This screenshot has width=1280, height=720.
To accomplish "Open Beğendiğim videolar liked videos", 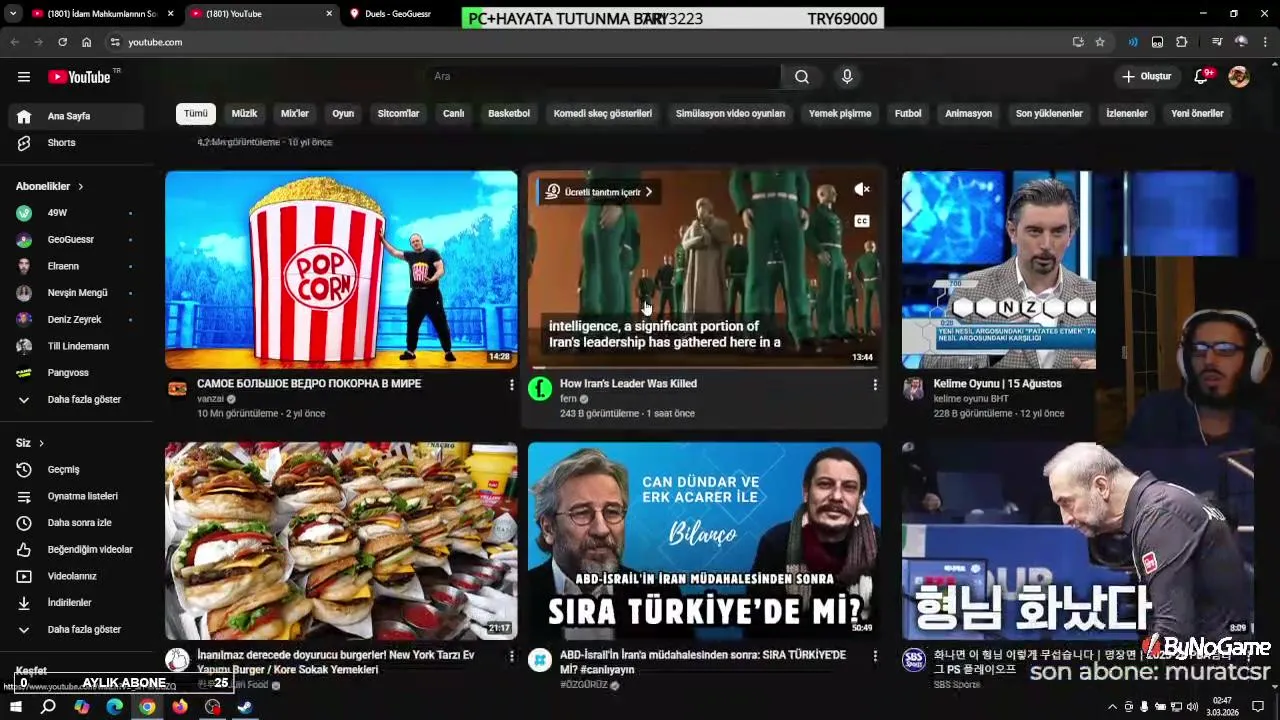I will pos(78,550).
